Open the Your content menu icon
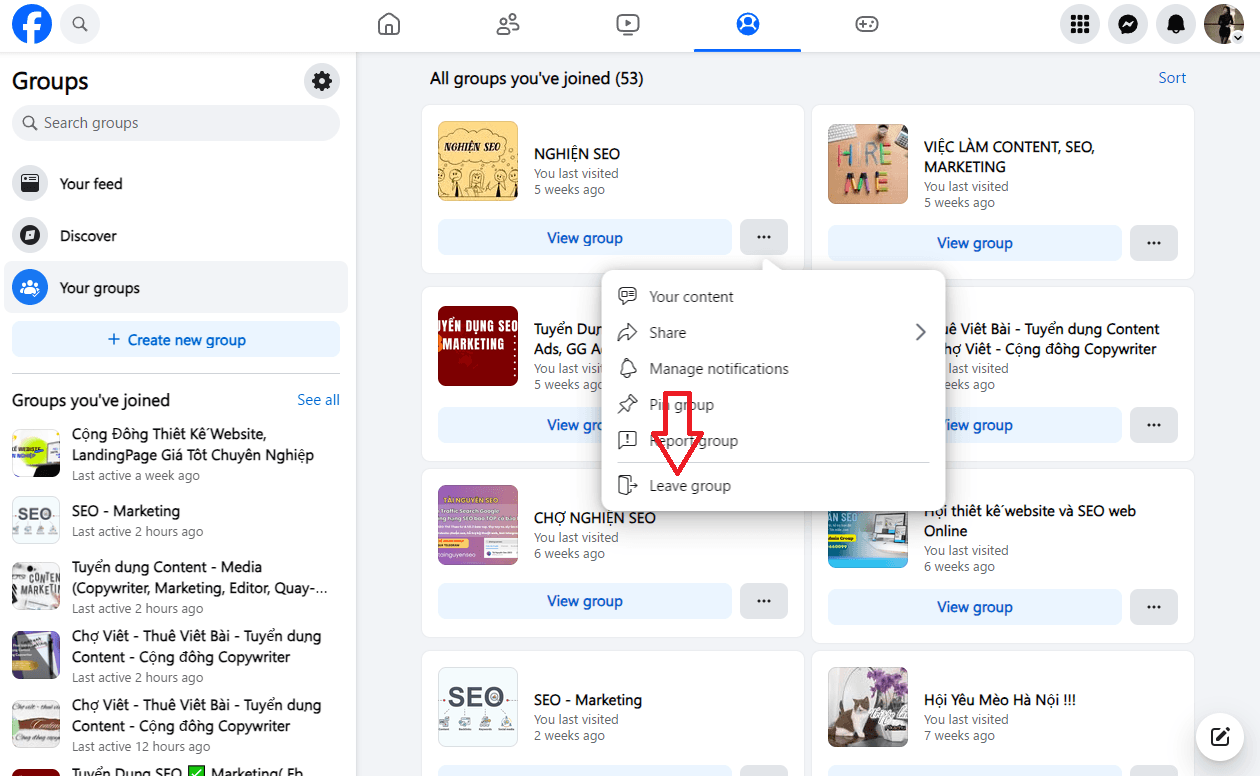The height and width of the screenshot is (776, 1260). click(628, 296)
